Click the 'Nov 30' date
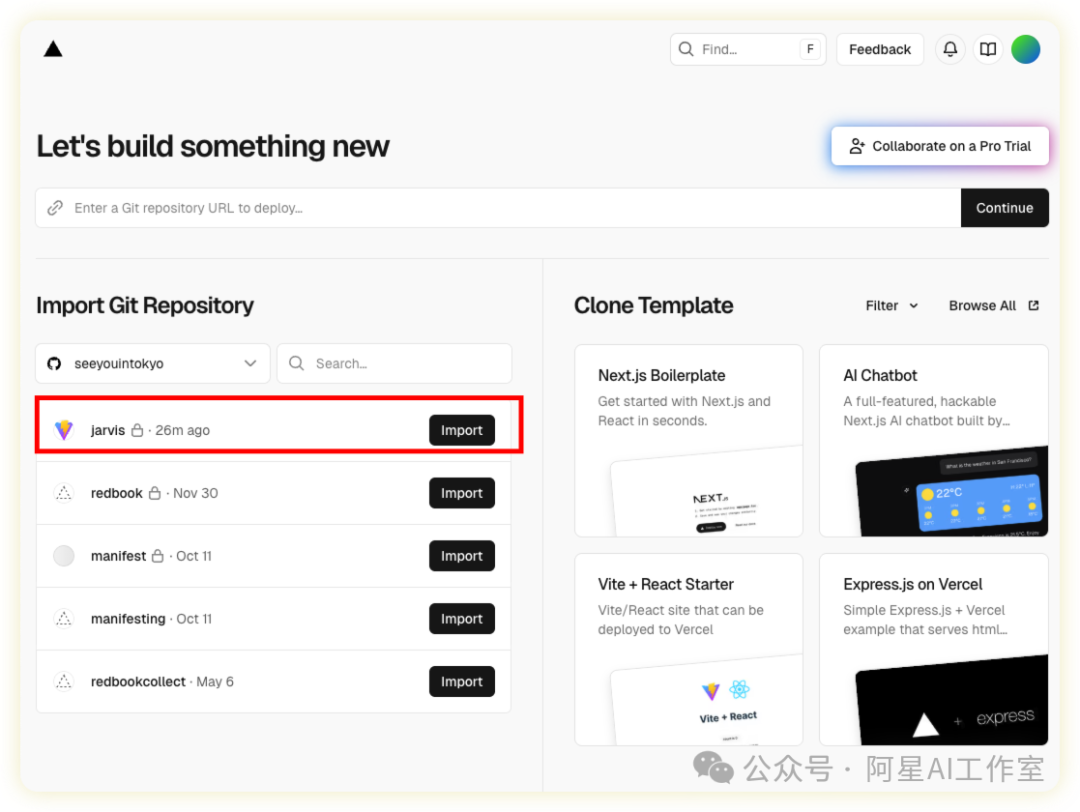 (x=196, y=493)
